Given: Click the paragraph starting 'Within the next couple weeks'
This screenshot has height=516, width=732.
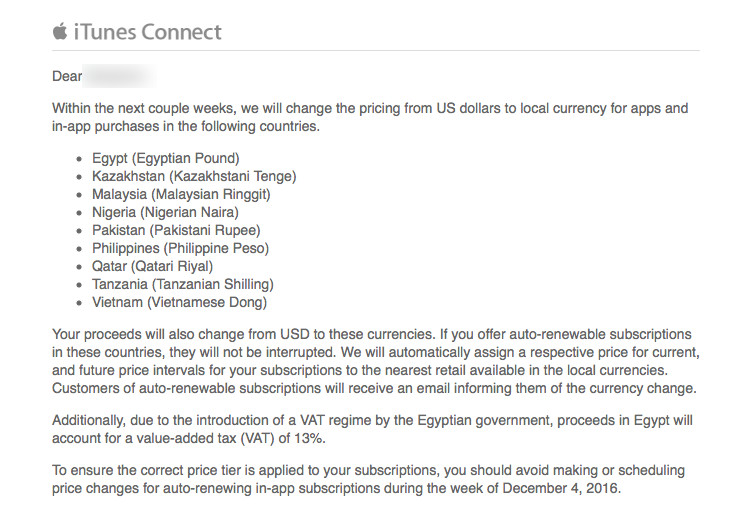Looking at the screenshot, I should pyautogui.click(x=370, y=116).
